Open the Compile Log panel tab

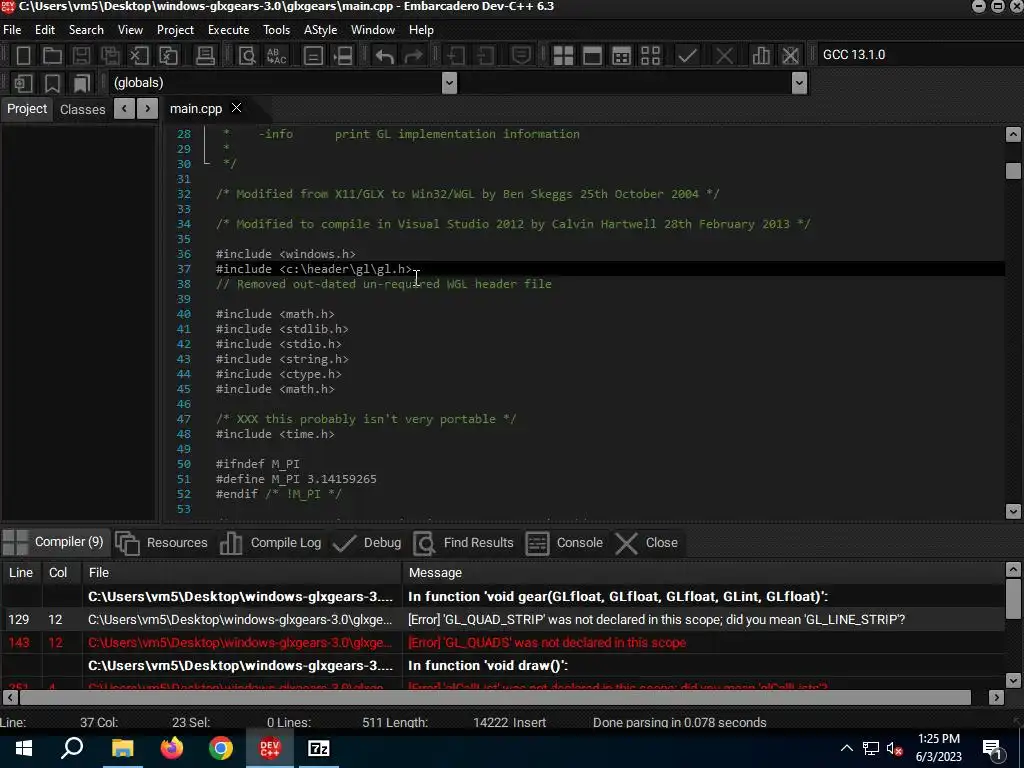coord(270,543)
